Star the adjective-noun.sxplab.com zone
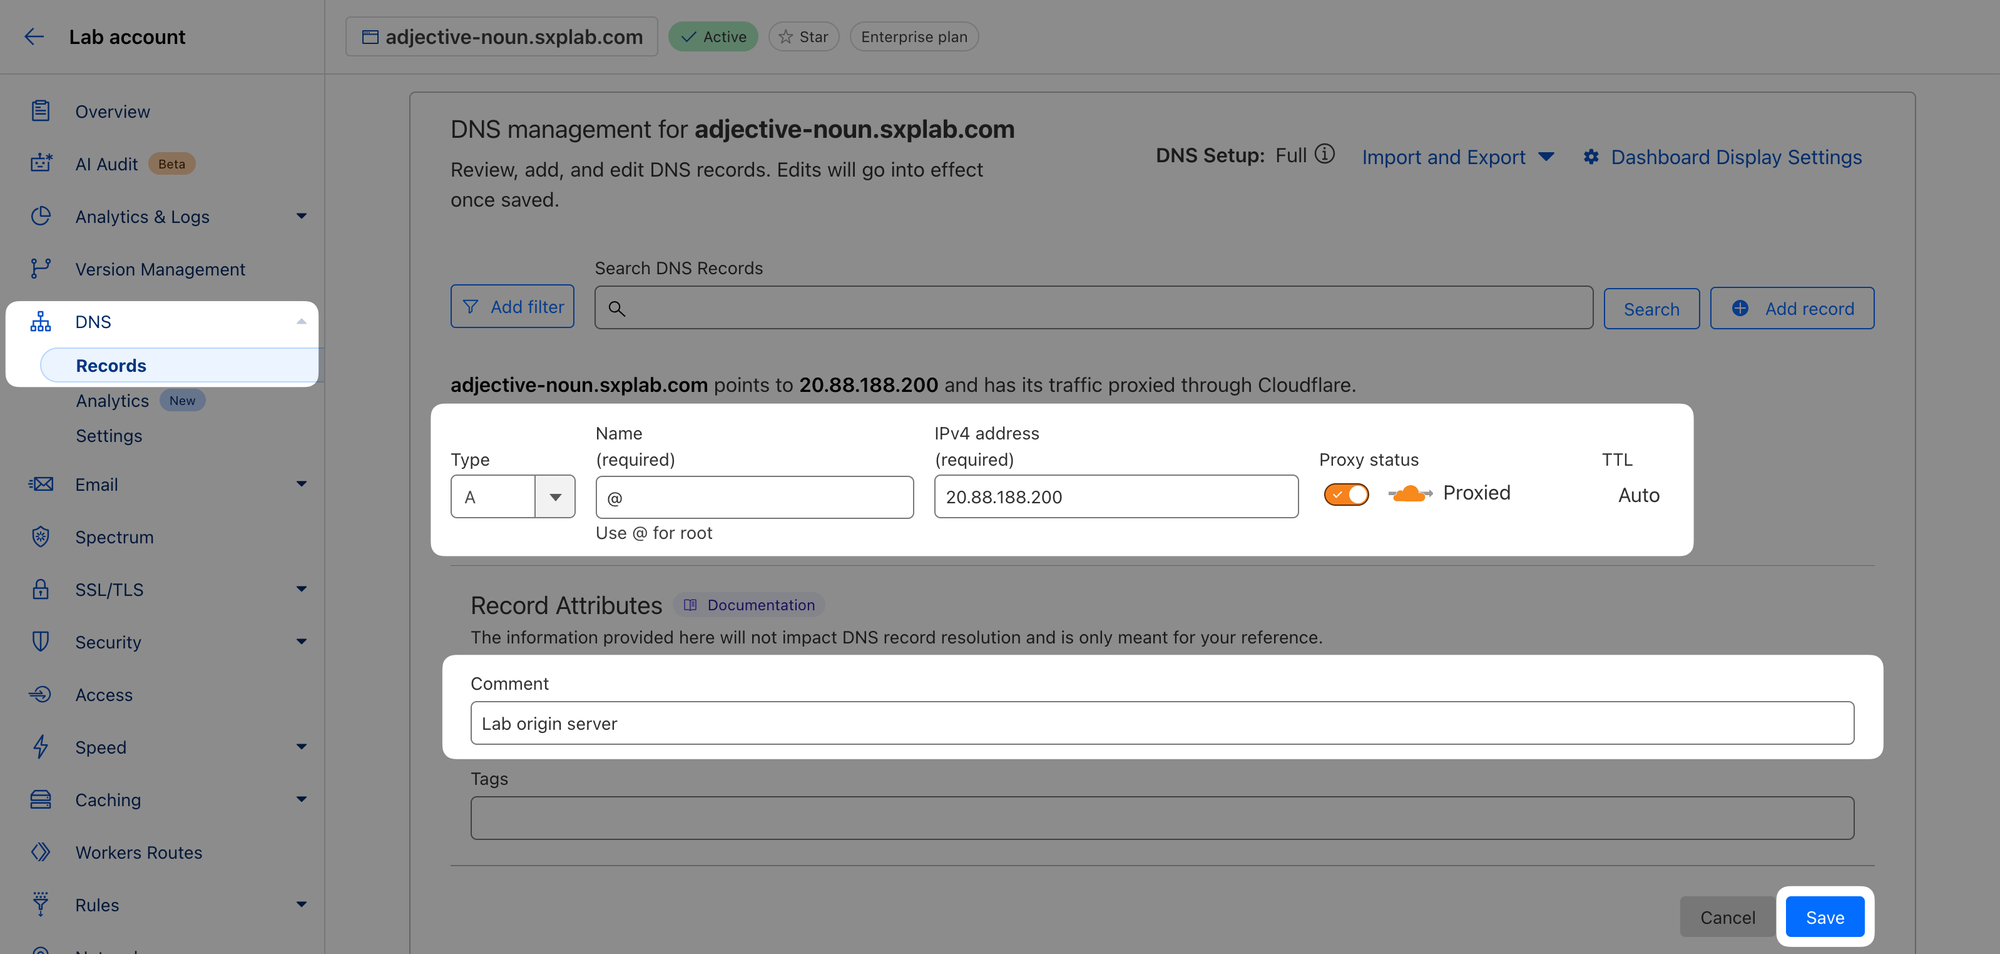Image resolution: width=2000 pixels, height=954 pixels. coord(804,37)
